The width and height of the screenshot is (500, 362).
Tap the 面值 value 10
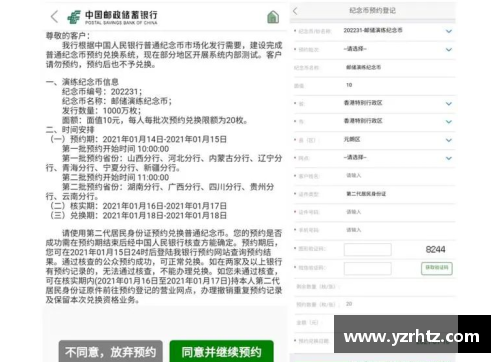click(349, 85)
